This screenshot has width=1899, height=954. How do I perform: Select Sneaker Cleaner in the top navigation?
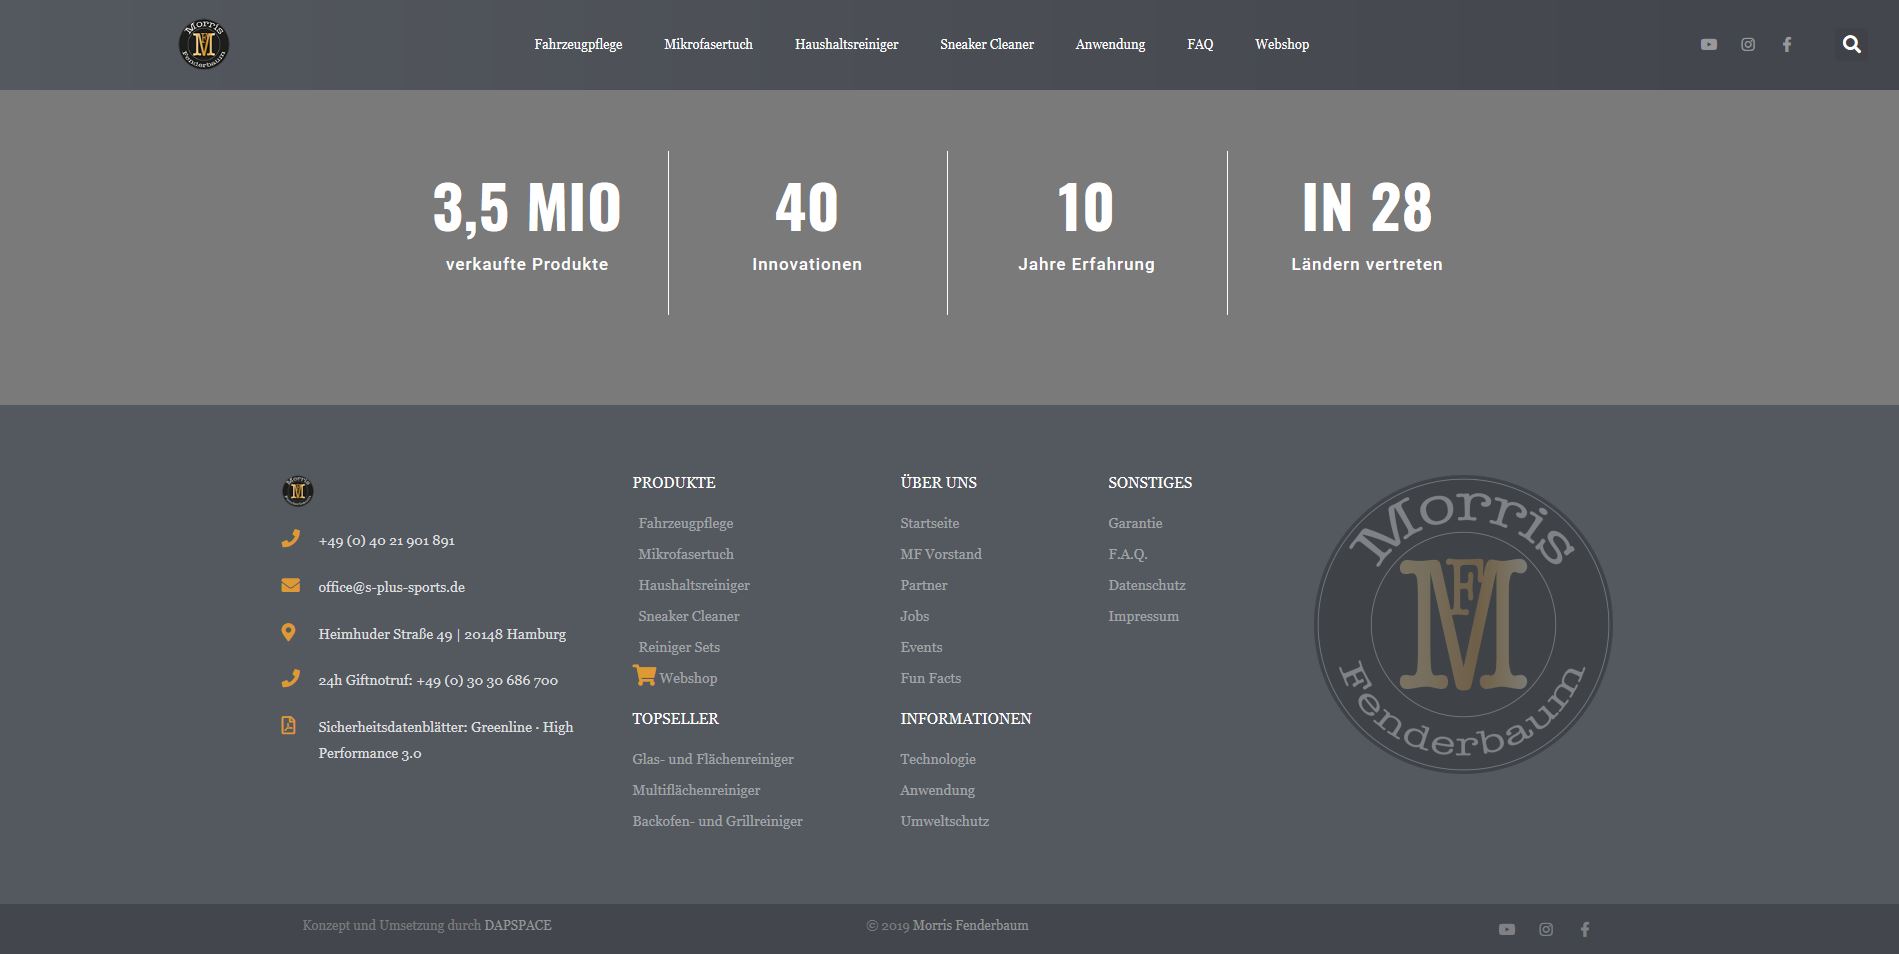click(986, 44)
